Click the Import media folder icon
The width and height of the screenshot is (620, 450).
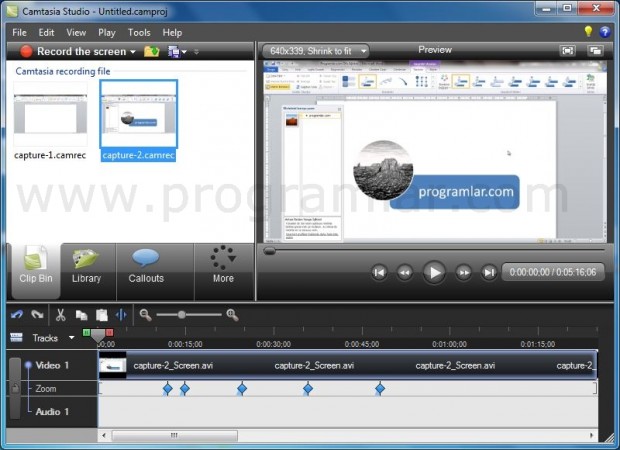tap(151, 51)
